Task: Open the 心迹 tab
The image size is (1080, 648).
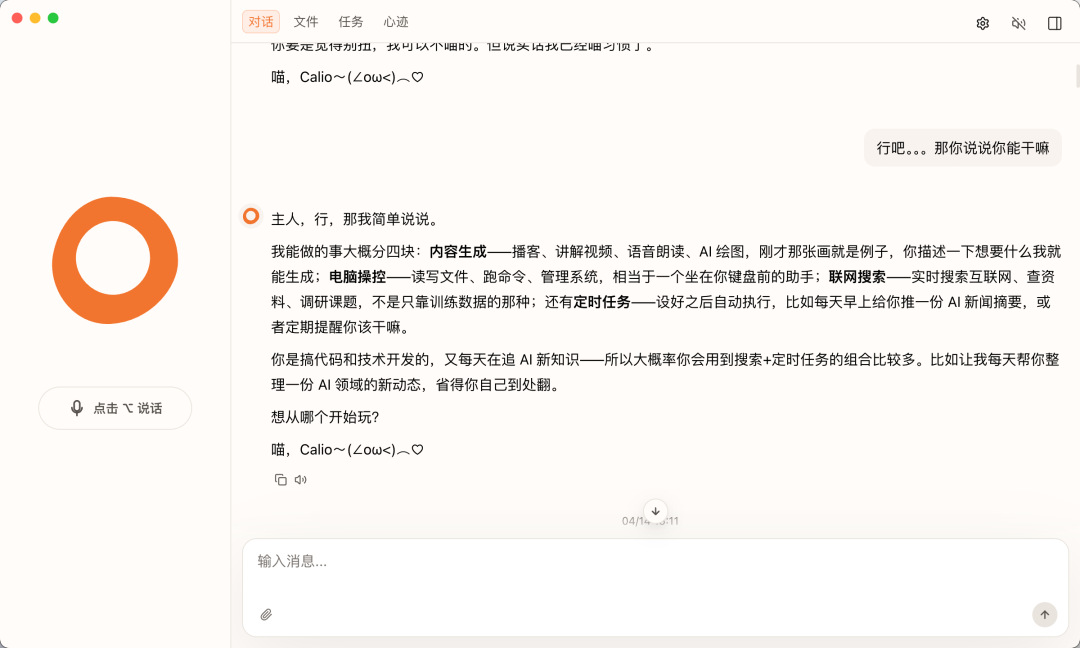Action: [396, 22]
